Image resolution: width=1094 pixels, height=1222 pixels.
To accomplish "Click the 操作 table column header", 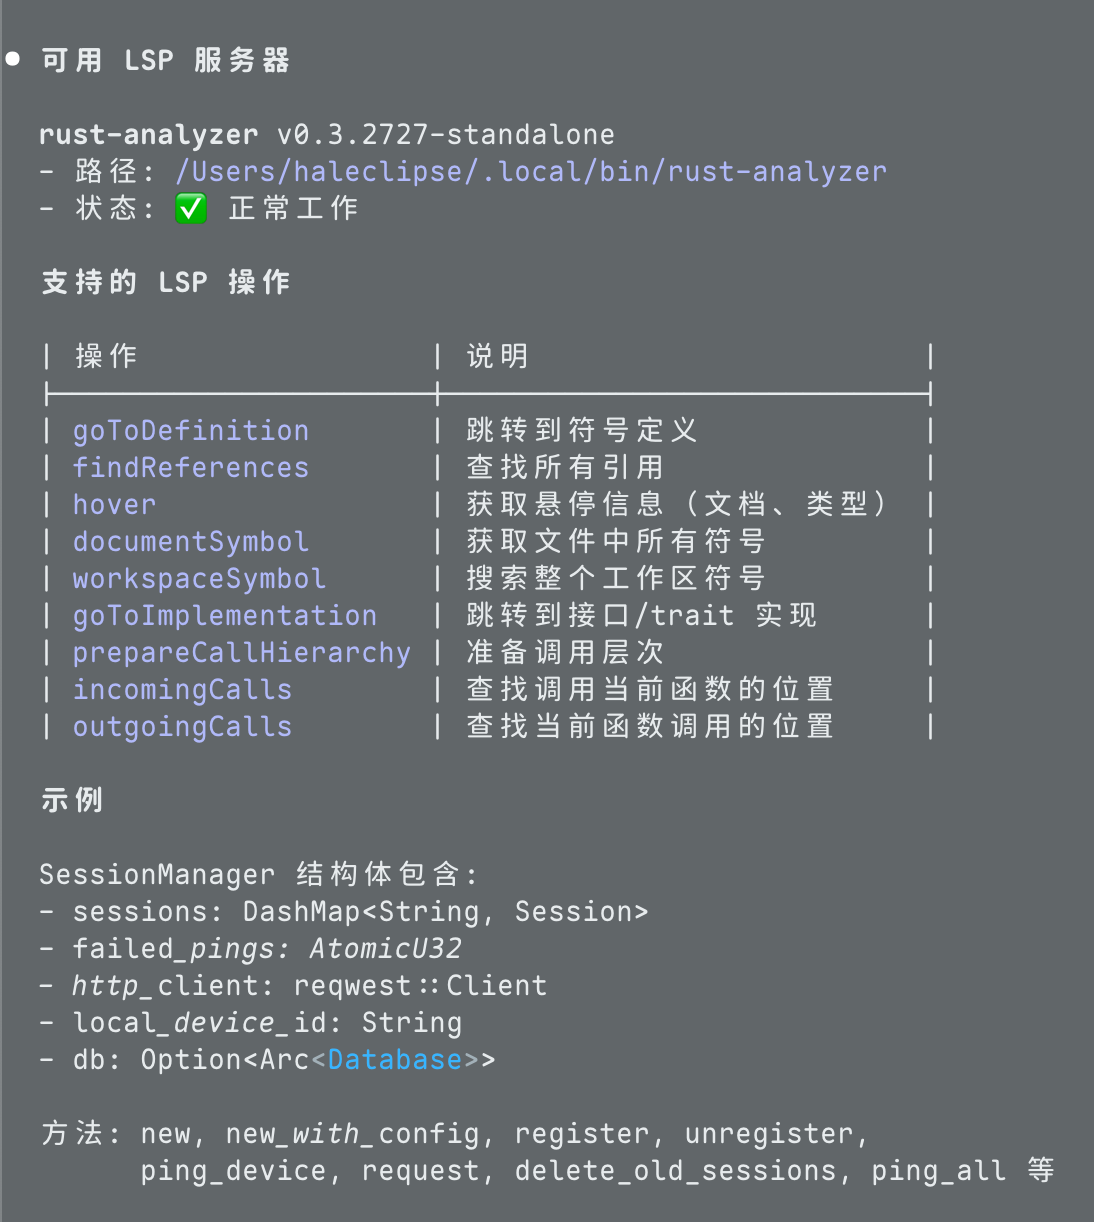I will point(106,356).
